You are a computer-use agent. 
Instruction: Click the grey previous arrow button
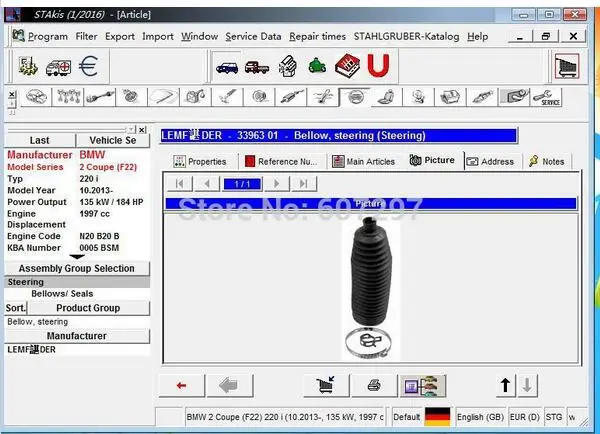(230, 385)
